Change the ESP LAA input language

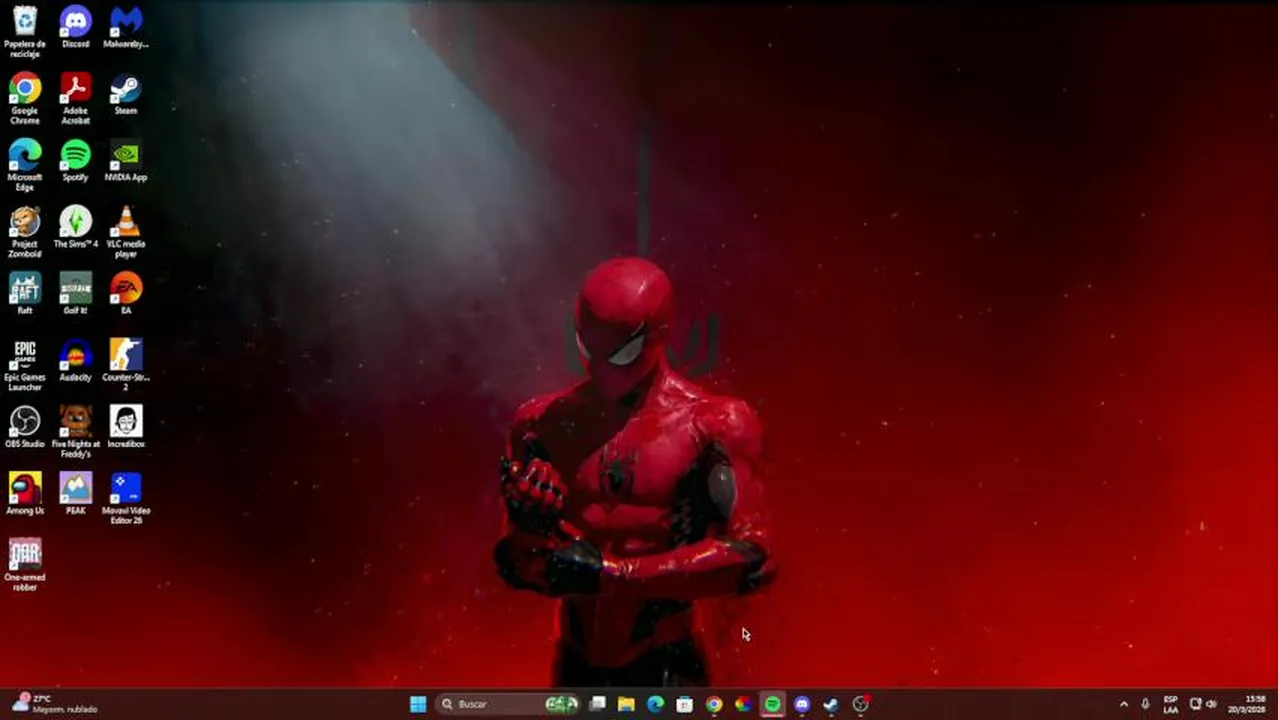pos(1170,704)
